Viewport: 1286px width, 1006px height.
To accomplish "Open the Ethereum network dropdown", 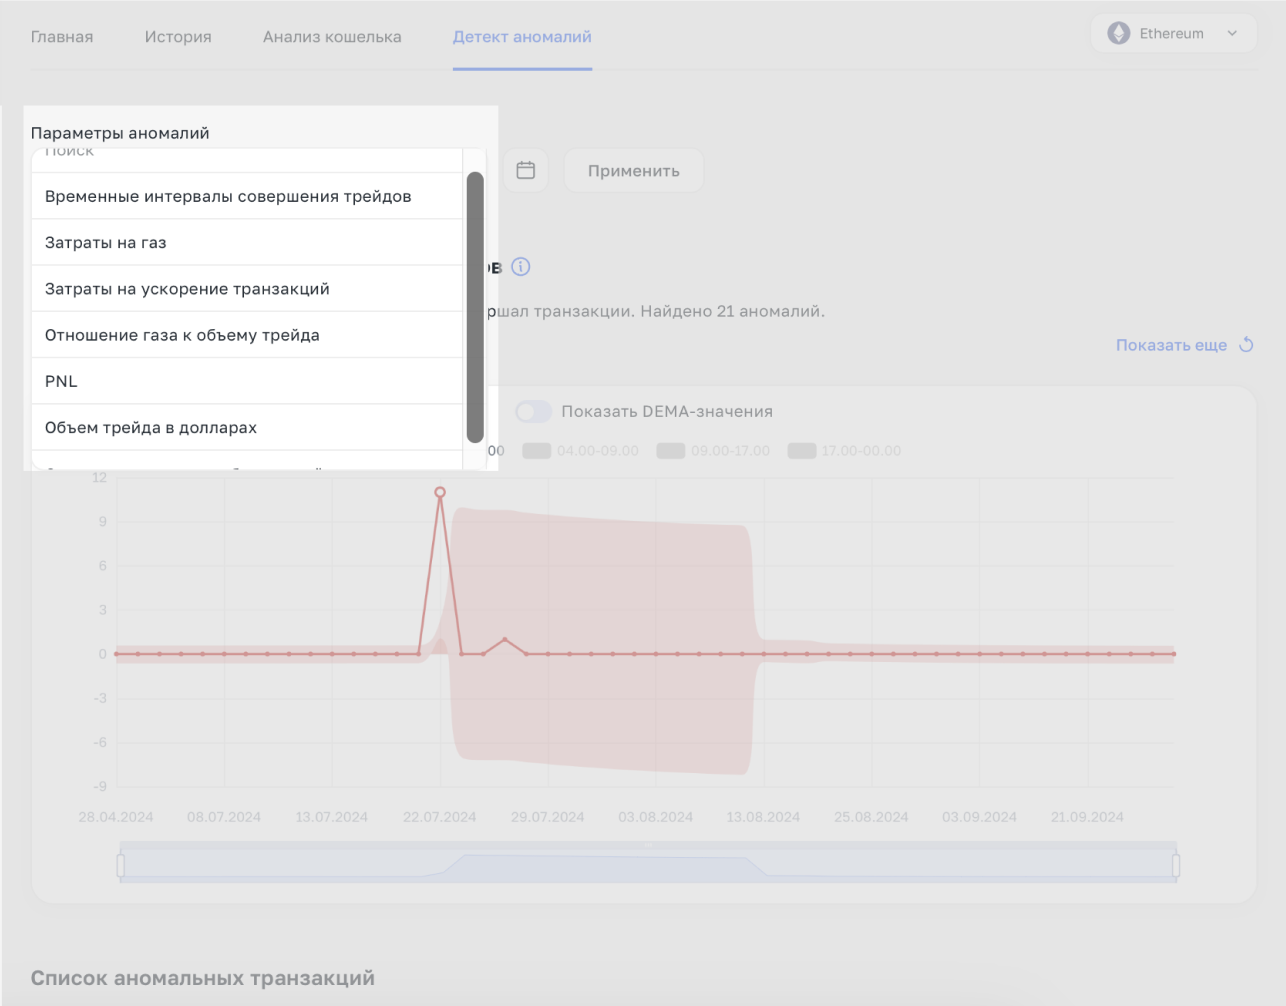I will (1173, 33).
